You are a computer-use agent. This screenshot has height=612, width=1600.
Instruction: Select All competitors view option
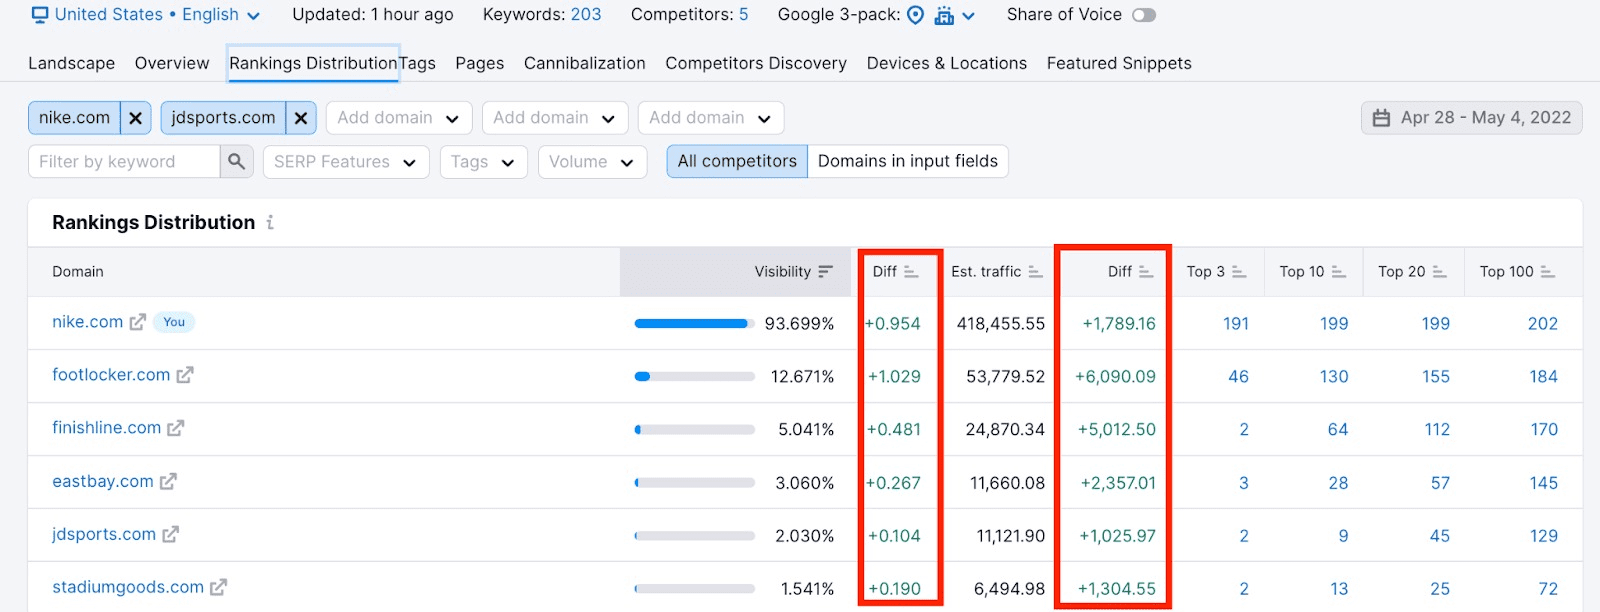737,161
